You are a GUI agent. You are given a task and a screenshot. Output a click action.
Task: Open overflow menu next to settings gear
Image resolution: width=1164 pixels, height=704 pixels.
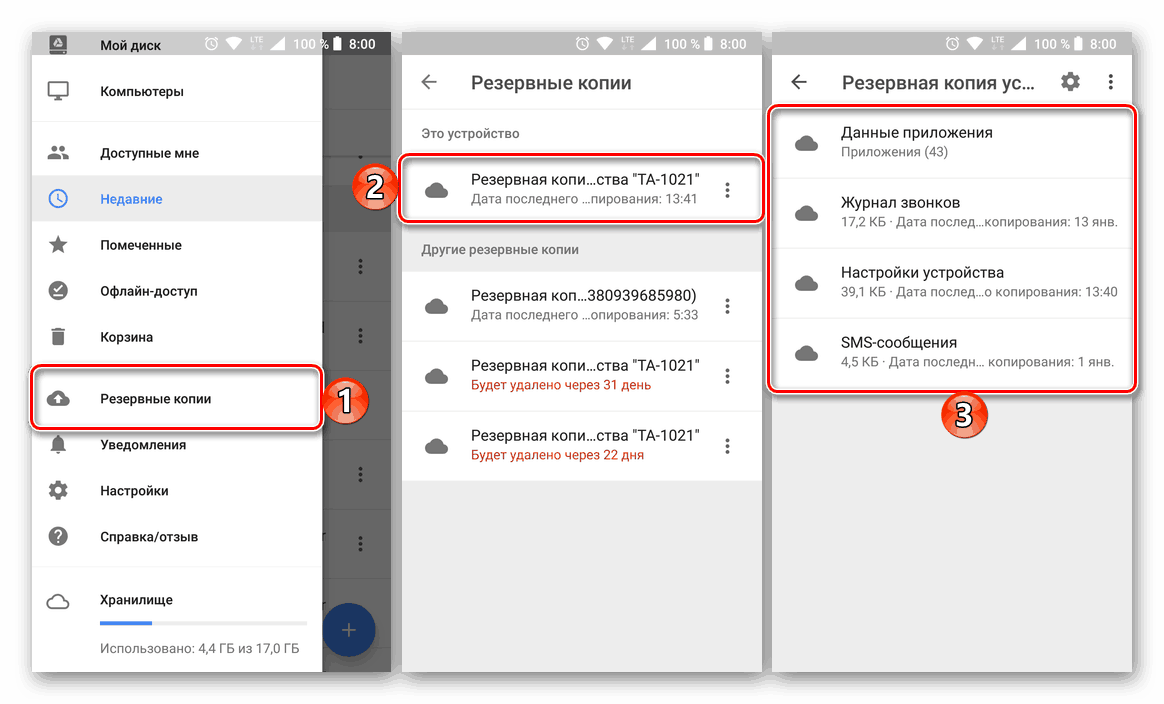click(1111, 82)
